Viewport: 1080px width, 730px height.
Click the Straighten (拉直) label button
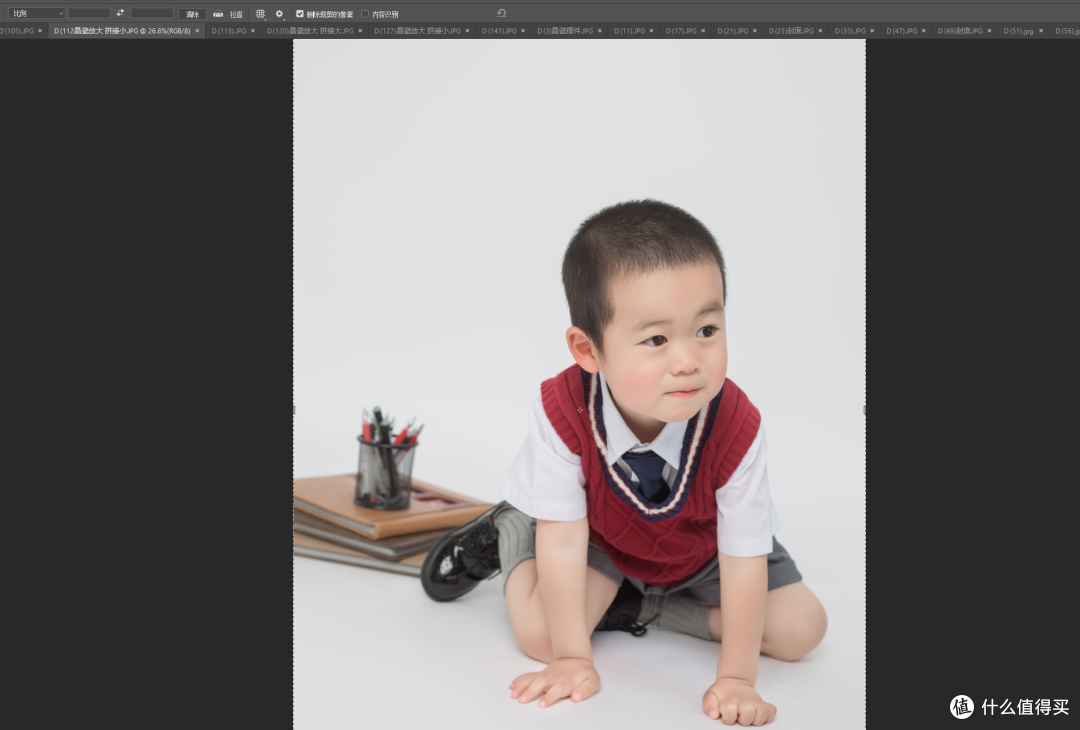[x=236, y=14]
